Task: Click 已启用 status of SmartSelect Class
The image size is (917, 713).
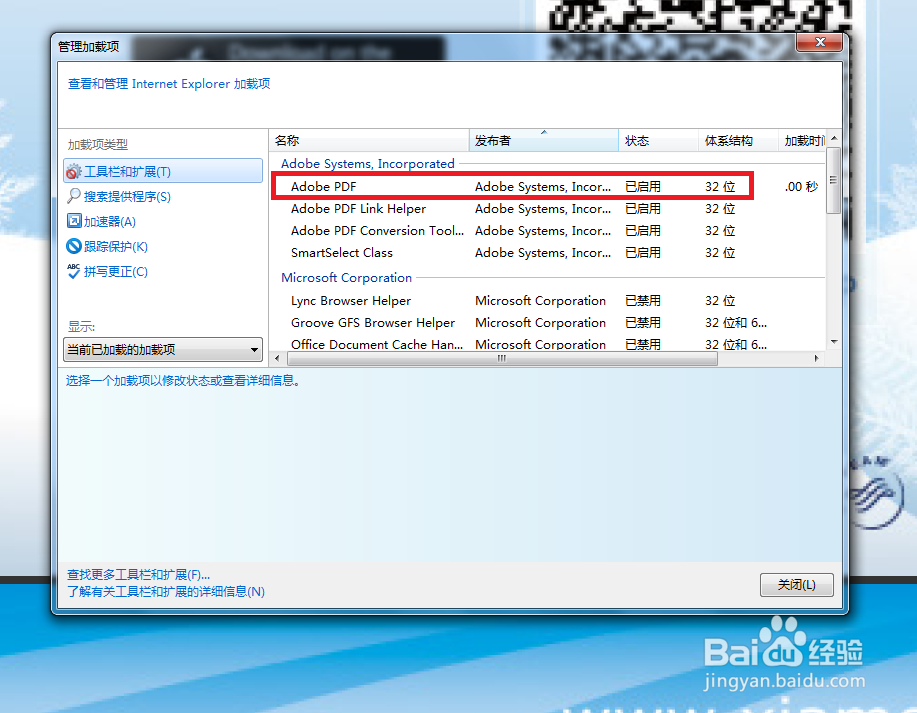Action: pyautogui.click(x=643, y=253)
